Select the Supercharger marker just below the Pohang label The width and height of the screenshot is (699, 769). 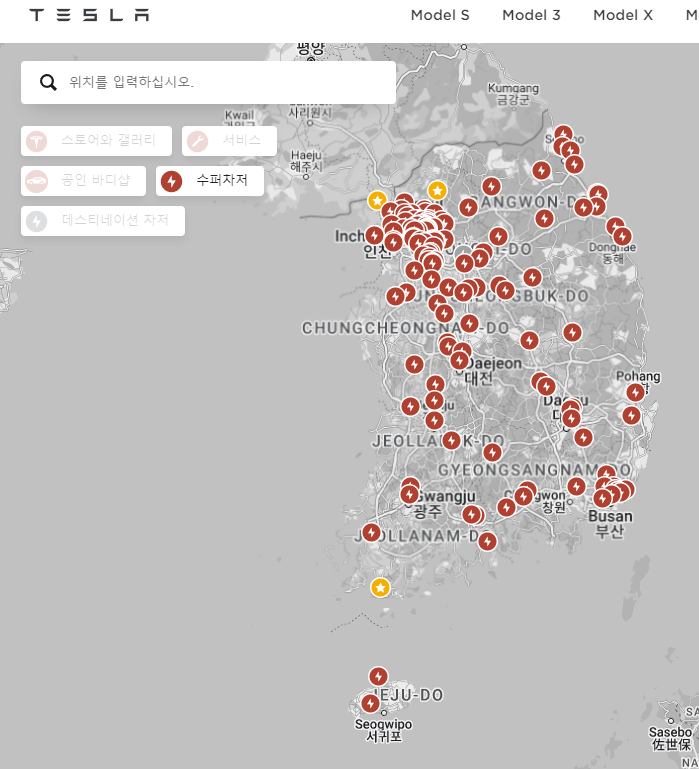coord(636,392)
